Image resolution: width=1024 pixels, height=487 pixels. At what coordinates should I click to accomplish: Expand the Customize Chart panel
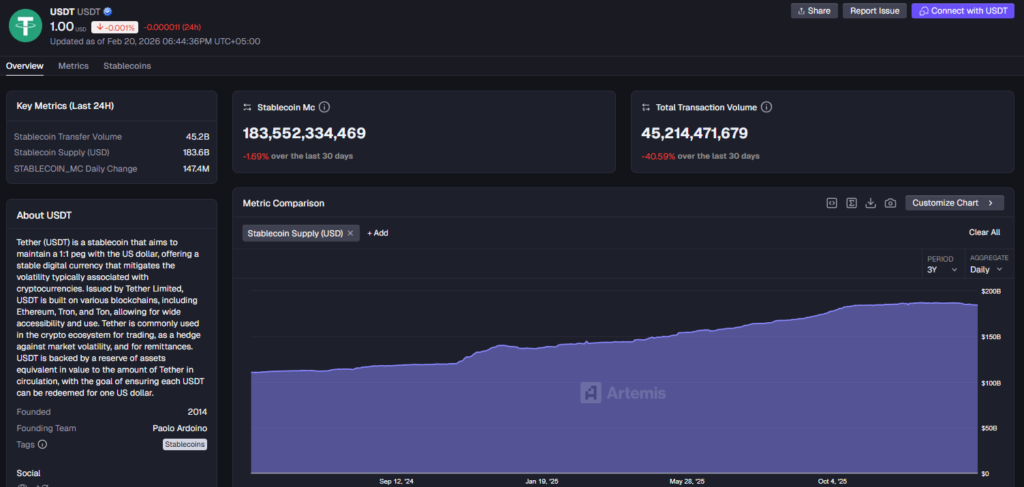tap(954, 203)
